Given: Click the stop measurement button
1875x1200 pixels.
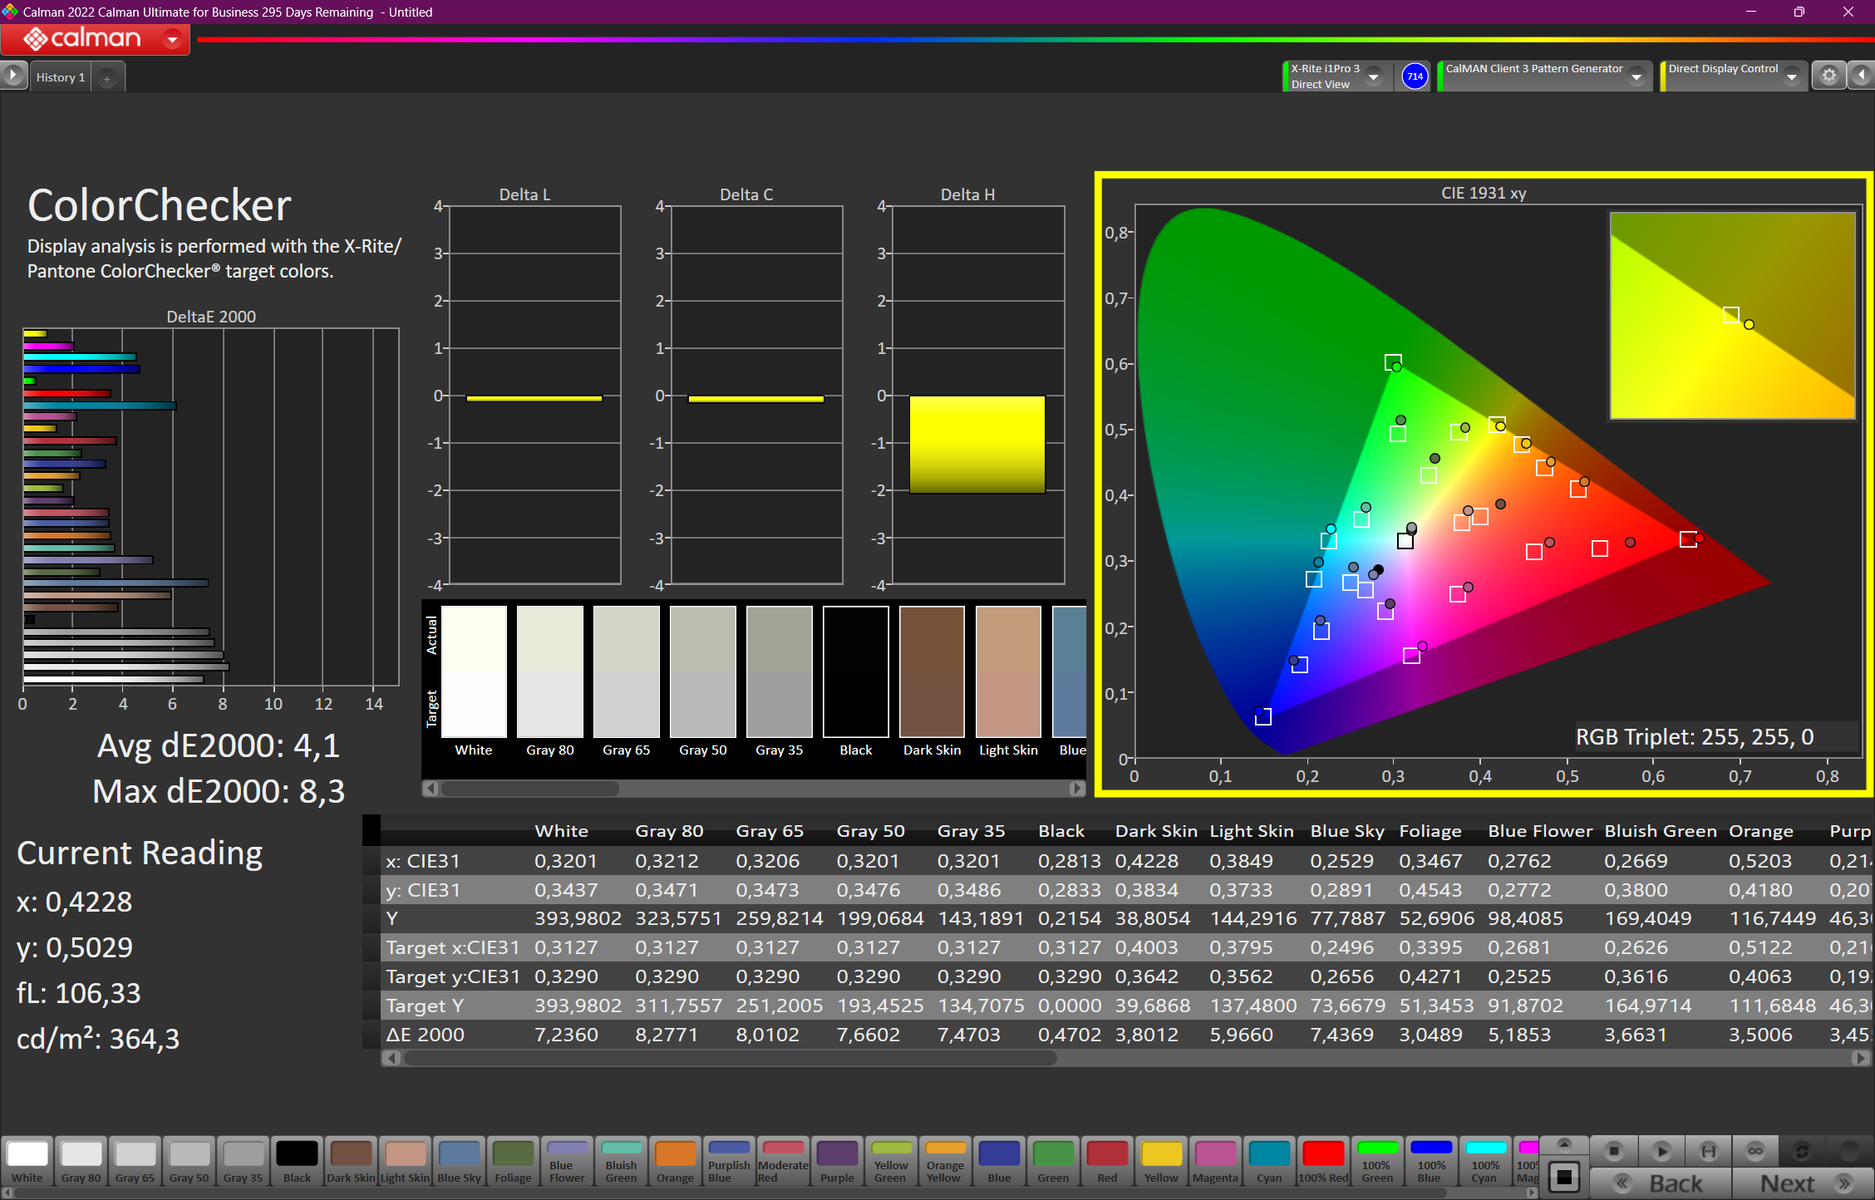Looking at the screenshot, I should click(1613, 1151).
